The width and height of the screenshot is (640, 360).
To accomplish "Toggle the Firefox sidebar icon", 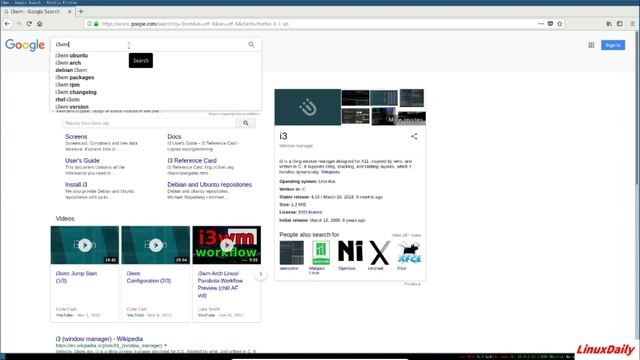I will 620,24.
